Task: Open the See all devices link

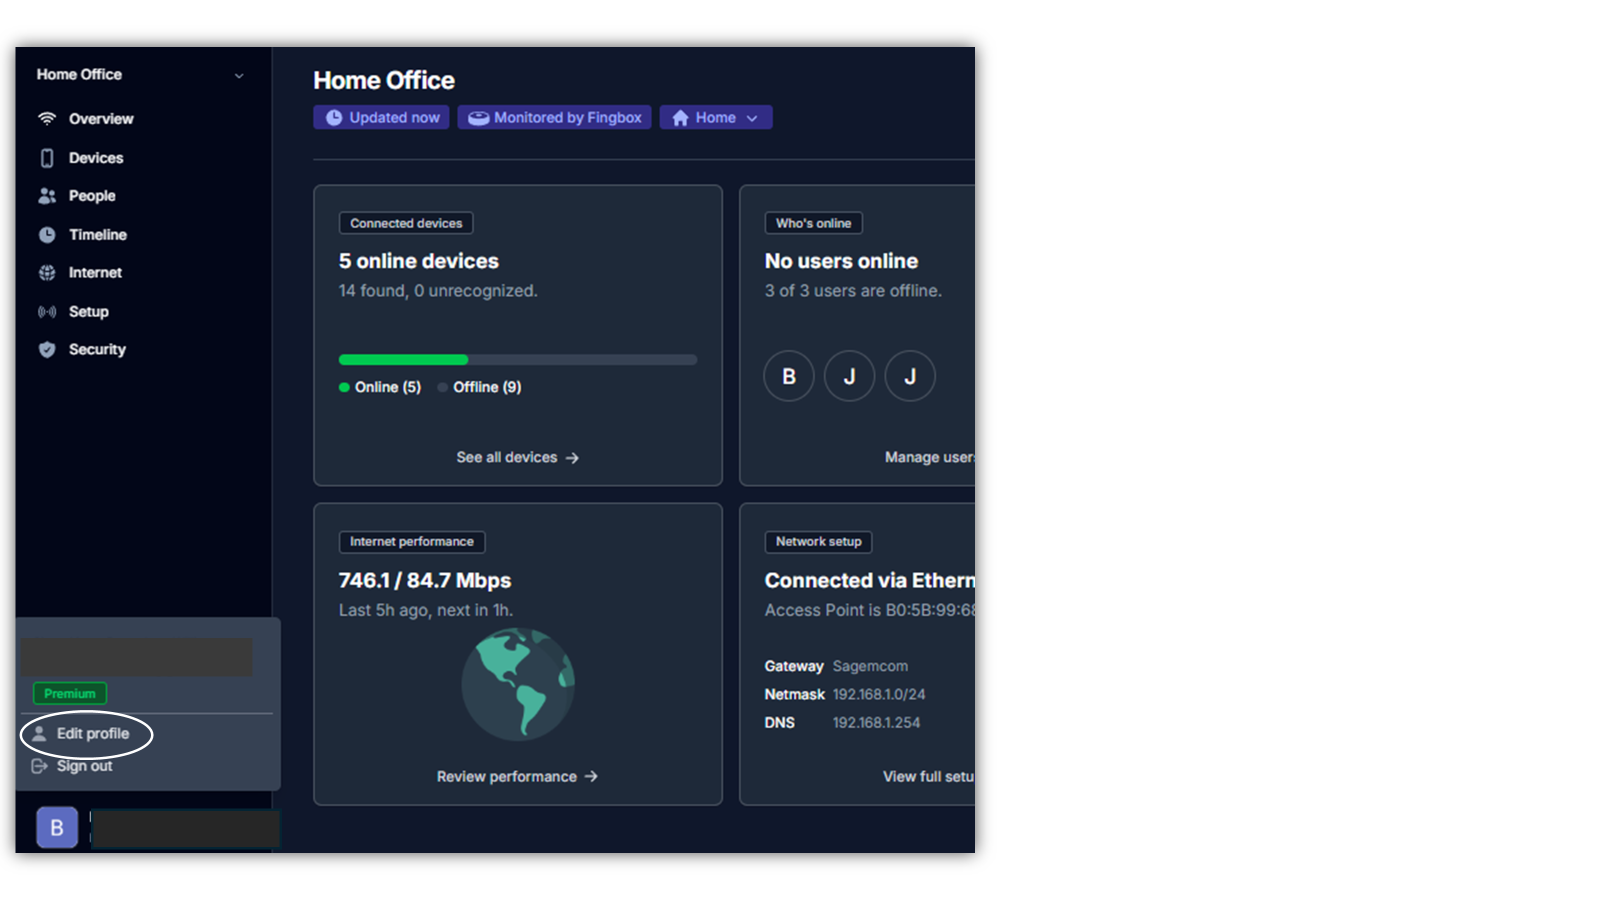Action: tap(517, 458)
